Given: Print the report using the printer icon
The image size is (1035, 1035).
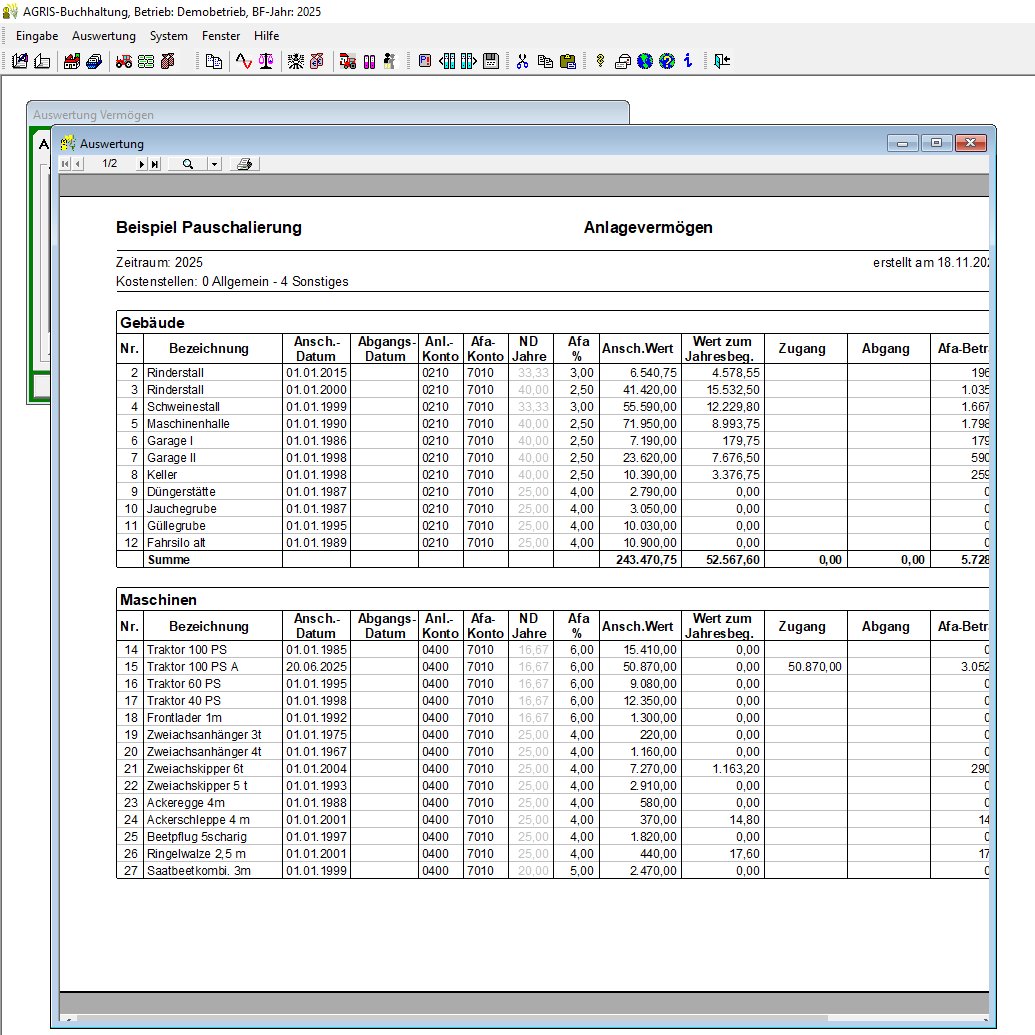Looking at the screenshot, I should coord(245,164).
